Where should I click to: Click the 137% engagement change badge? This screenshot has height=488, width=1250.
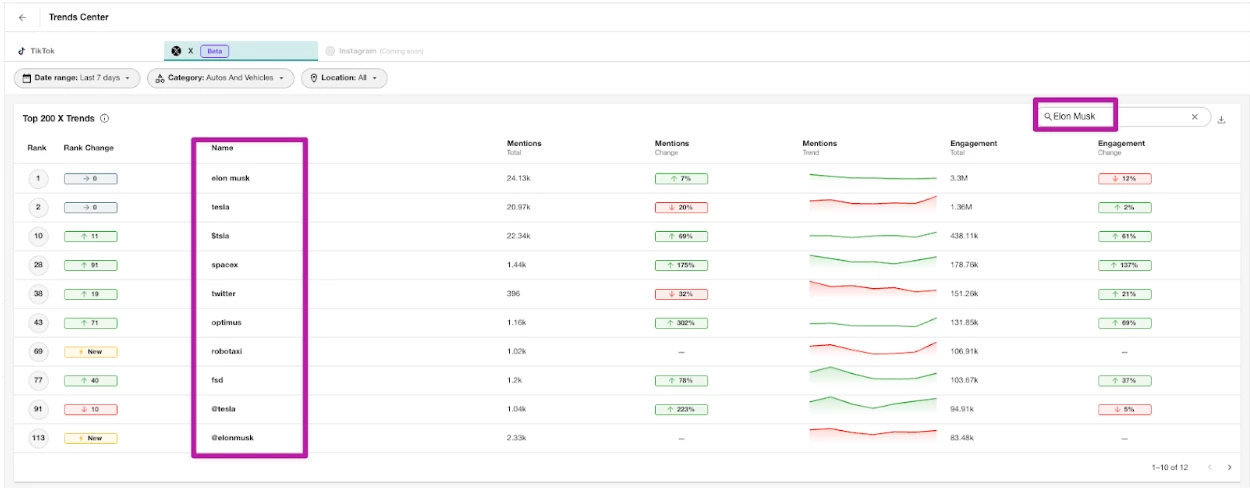[1124, 265]
